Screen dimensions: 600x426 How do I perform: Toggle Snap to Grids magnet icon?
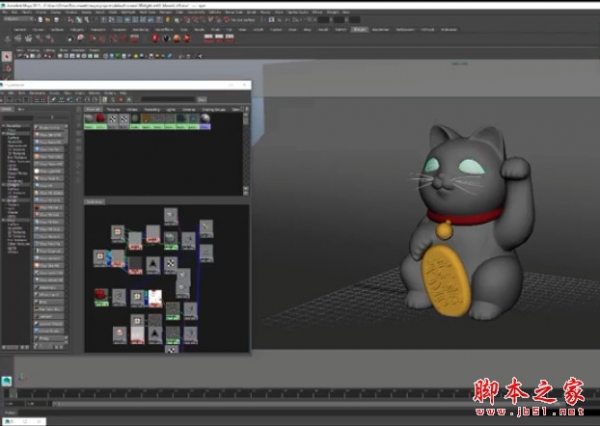(187, 20)
